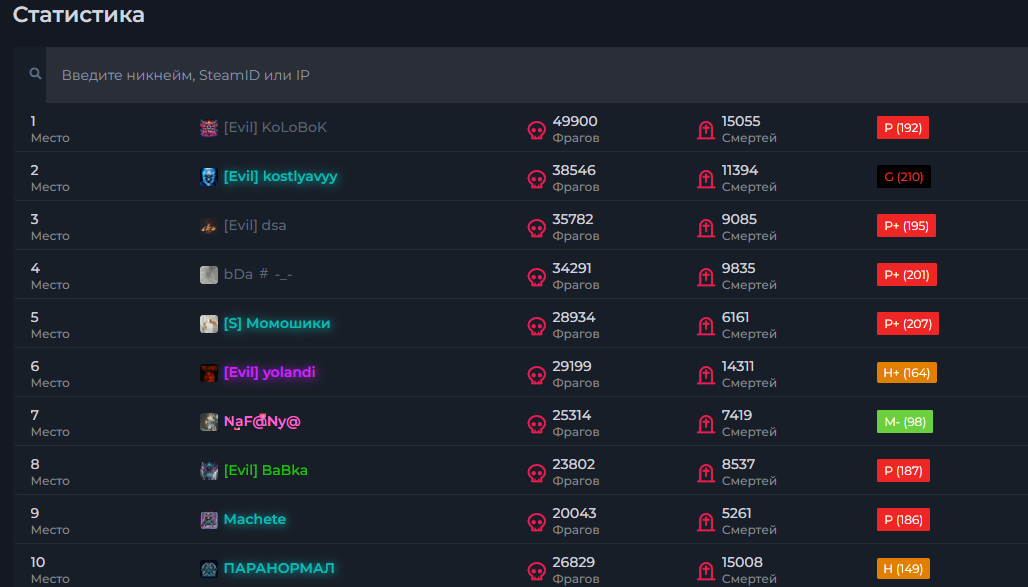Click the avatar beside [Evil] BaBka
This screenshot has width=1028, height=587.
coord(209,471)
